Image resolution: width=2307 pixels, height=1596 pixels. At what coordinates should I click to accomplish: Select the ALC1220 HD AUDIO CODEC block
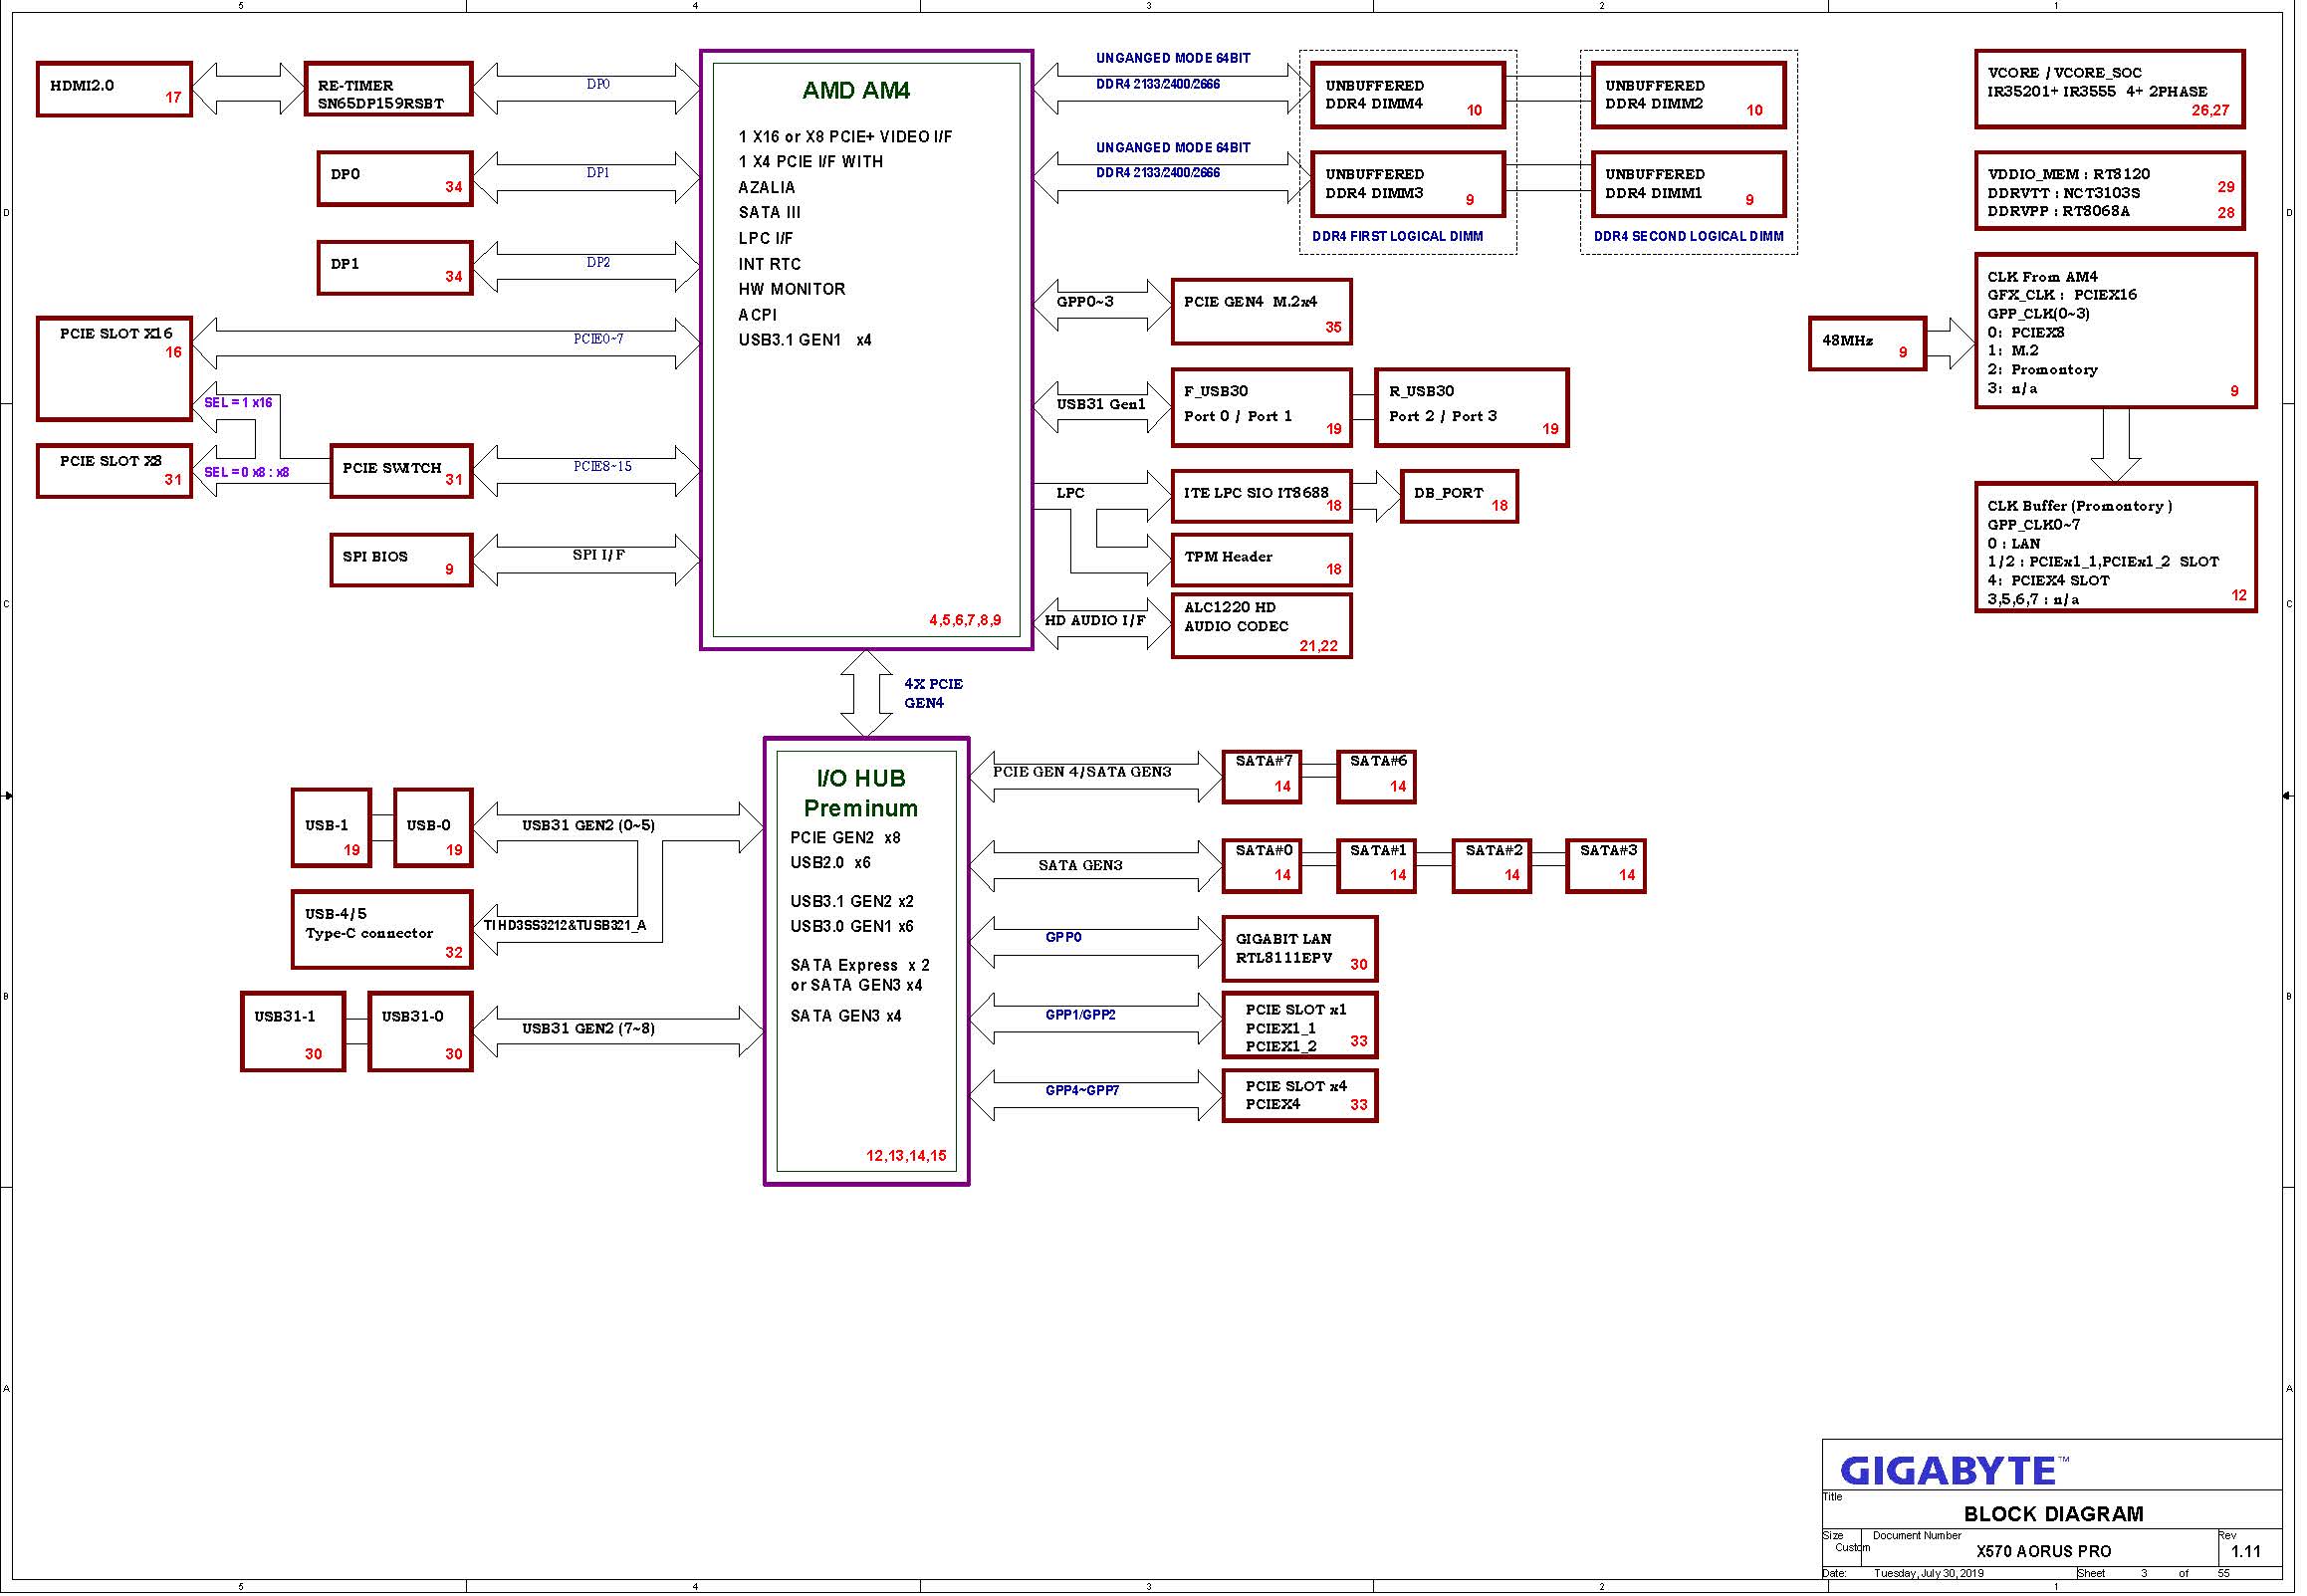1261,626
